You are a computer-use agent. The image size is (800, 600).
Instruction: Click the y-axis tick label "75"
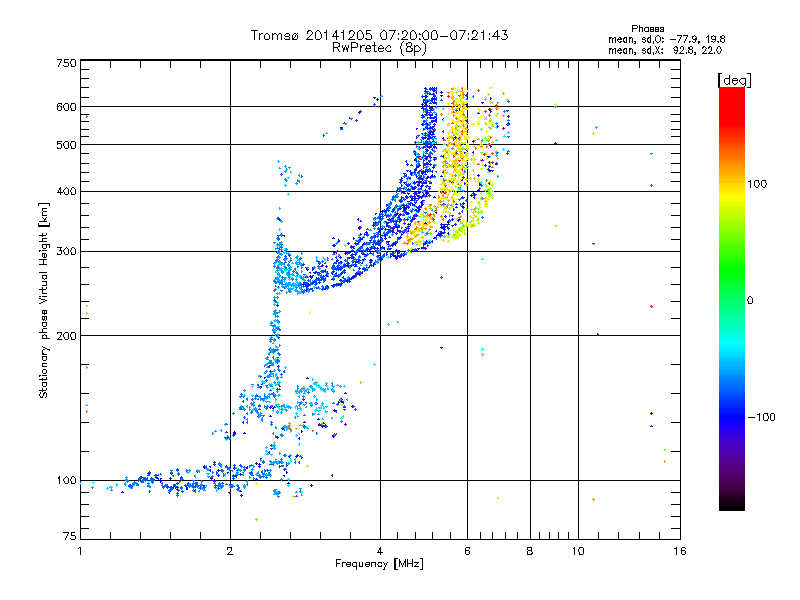point(70,536)
